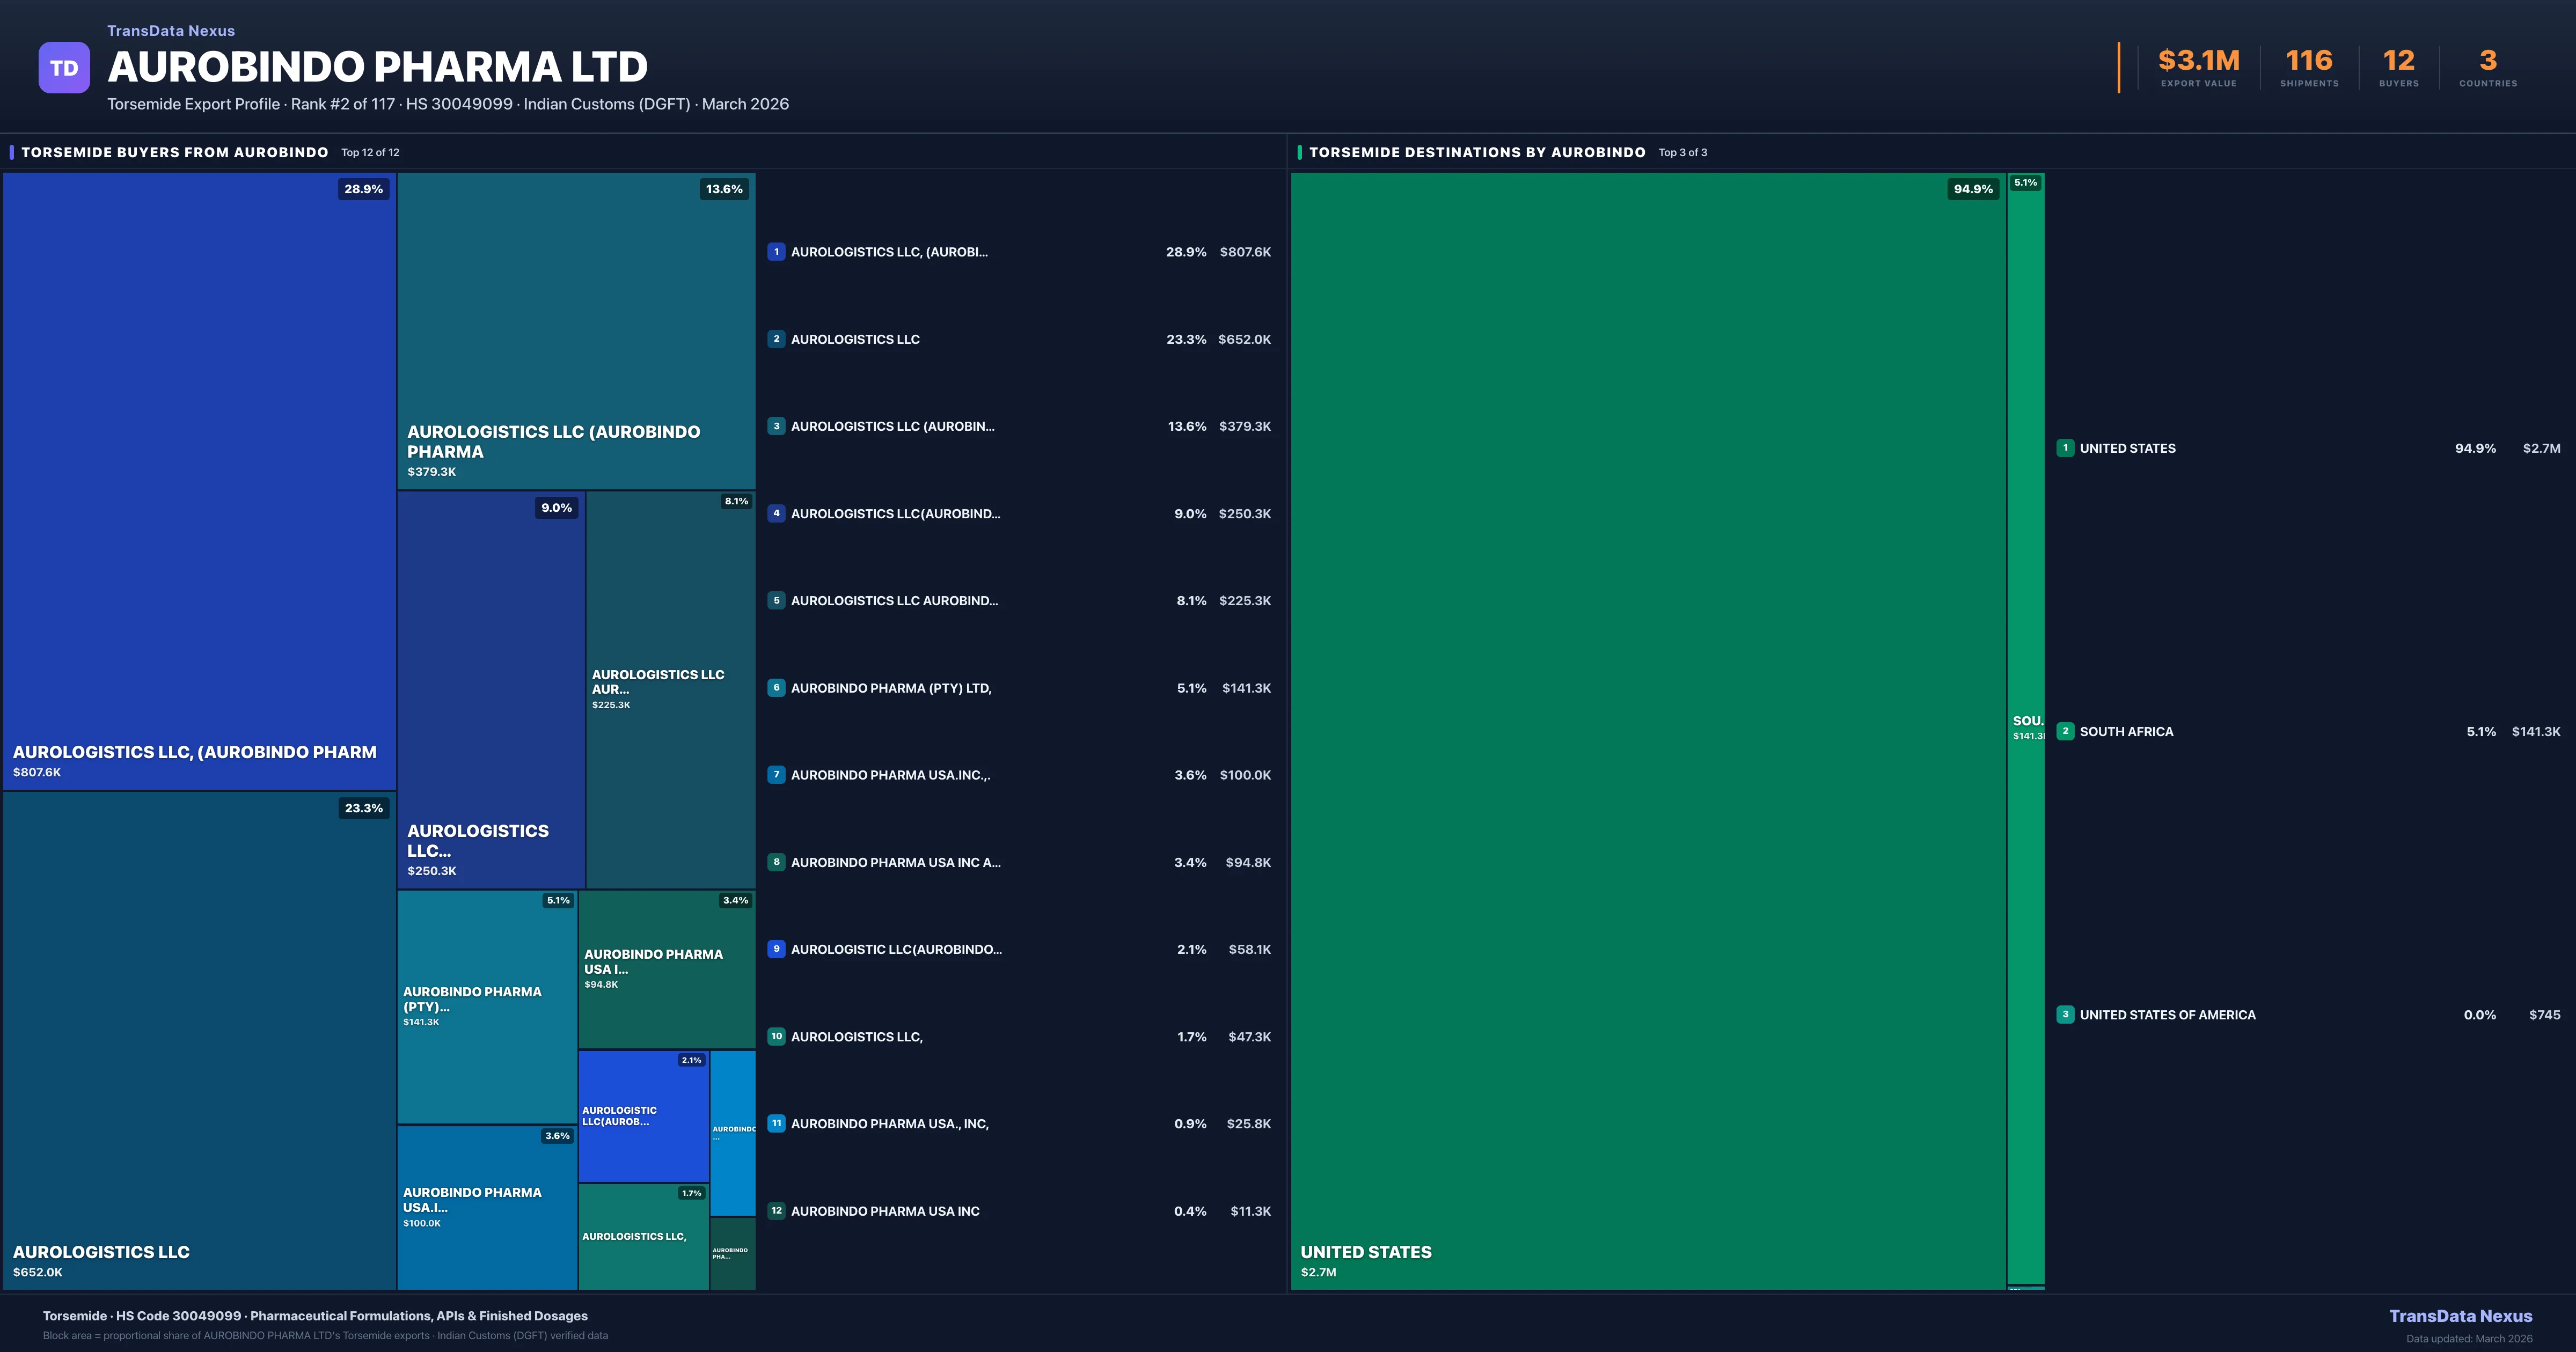This screenshot has height=1352, width=2576.
Task: Click rank badge 12 in the buyers list
Action: tap(776, 1211)
